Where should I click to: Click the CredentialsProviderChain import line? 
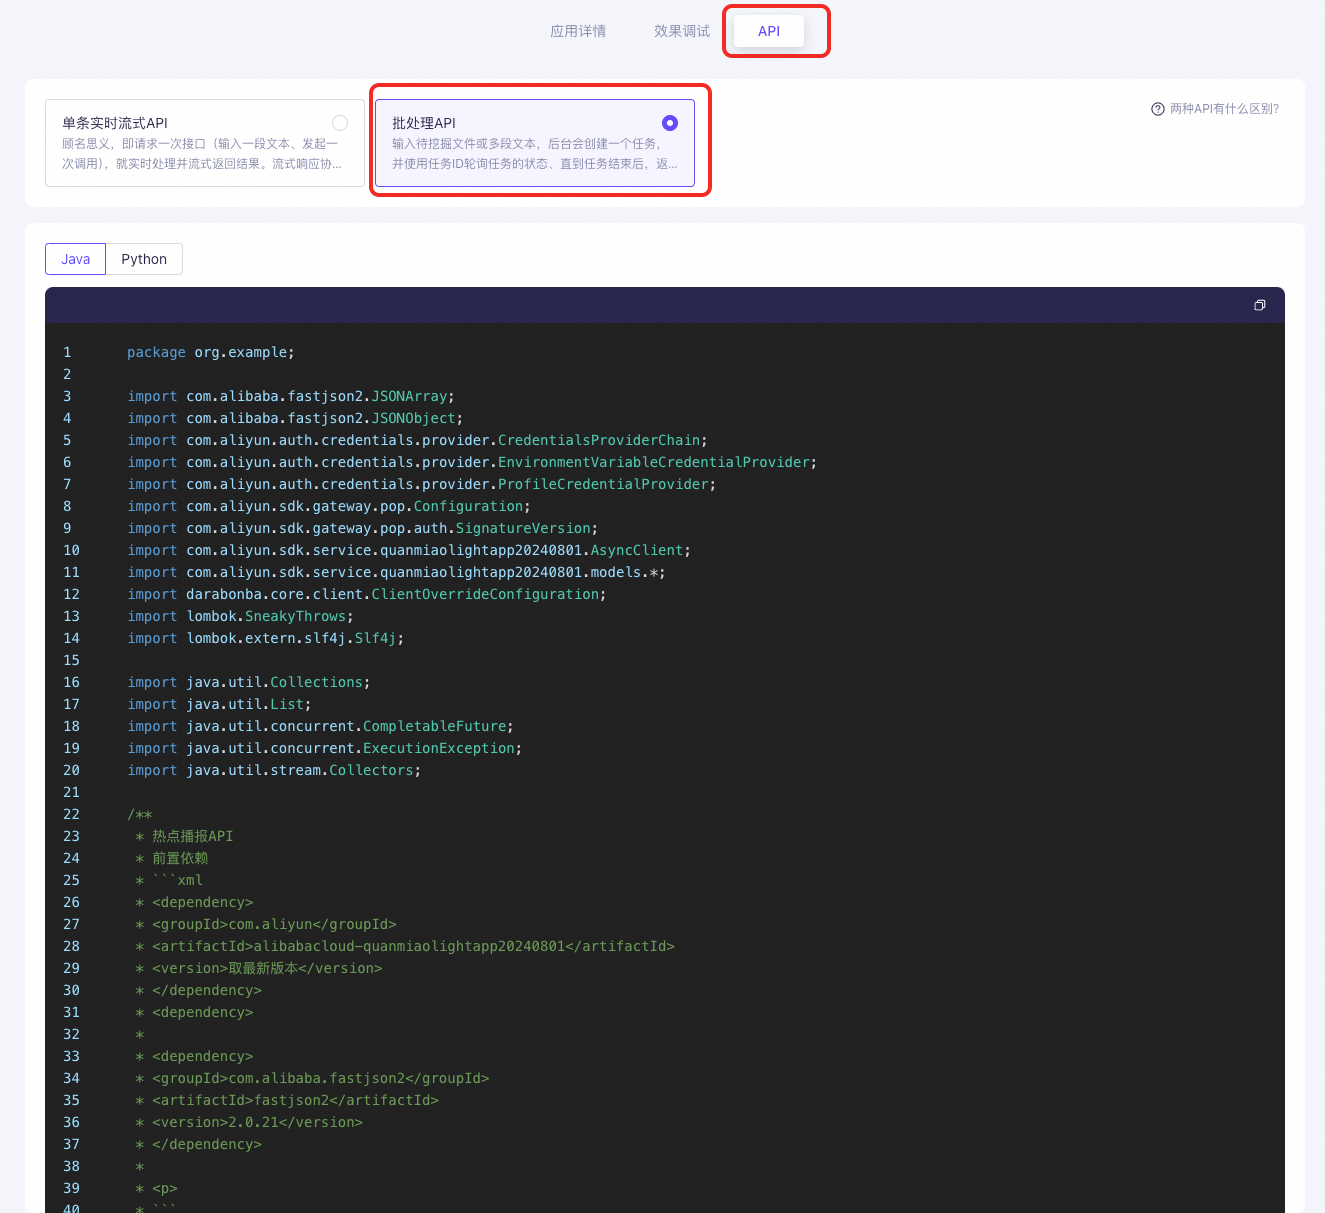click(417, 440)
